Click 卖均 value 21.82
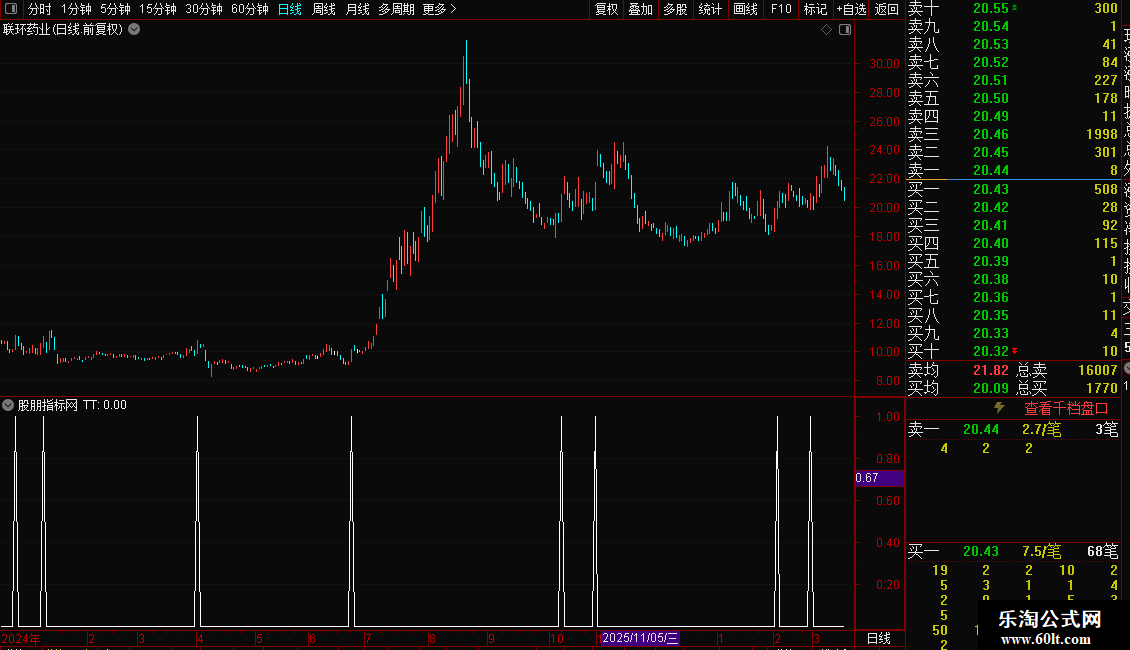Image resolution: width=1130 pixels, height=650 pixels. pyautogui.click(x=991, y=370)
